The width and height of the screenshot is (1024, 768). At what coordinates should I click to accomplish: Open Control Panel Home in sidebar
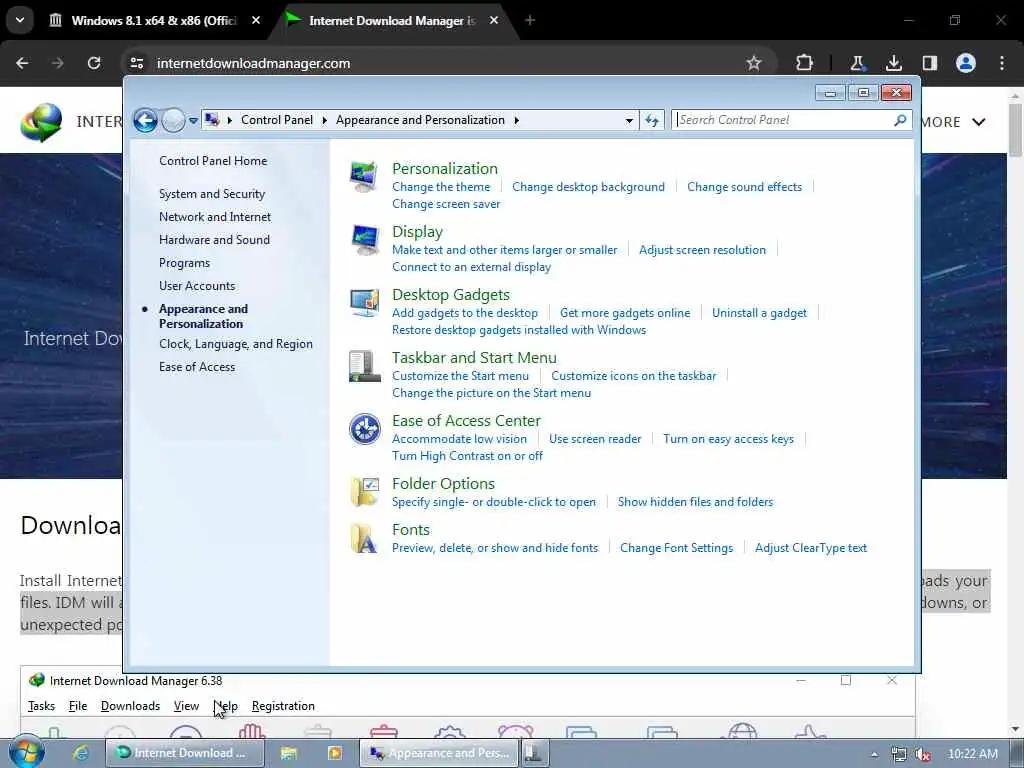pyautogui.click(x=213, y=161)
